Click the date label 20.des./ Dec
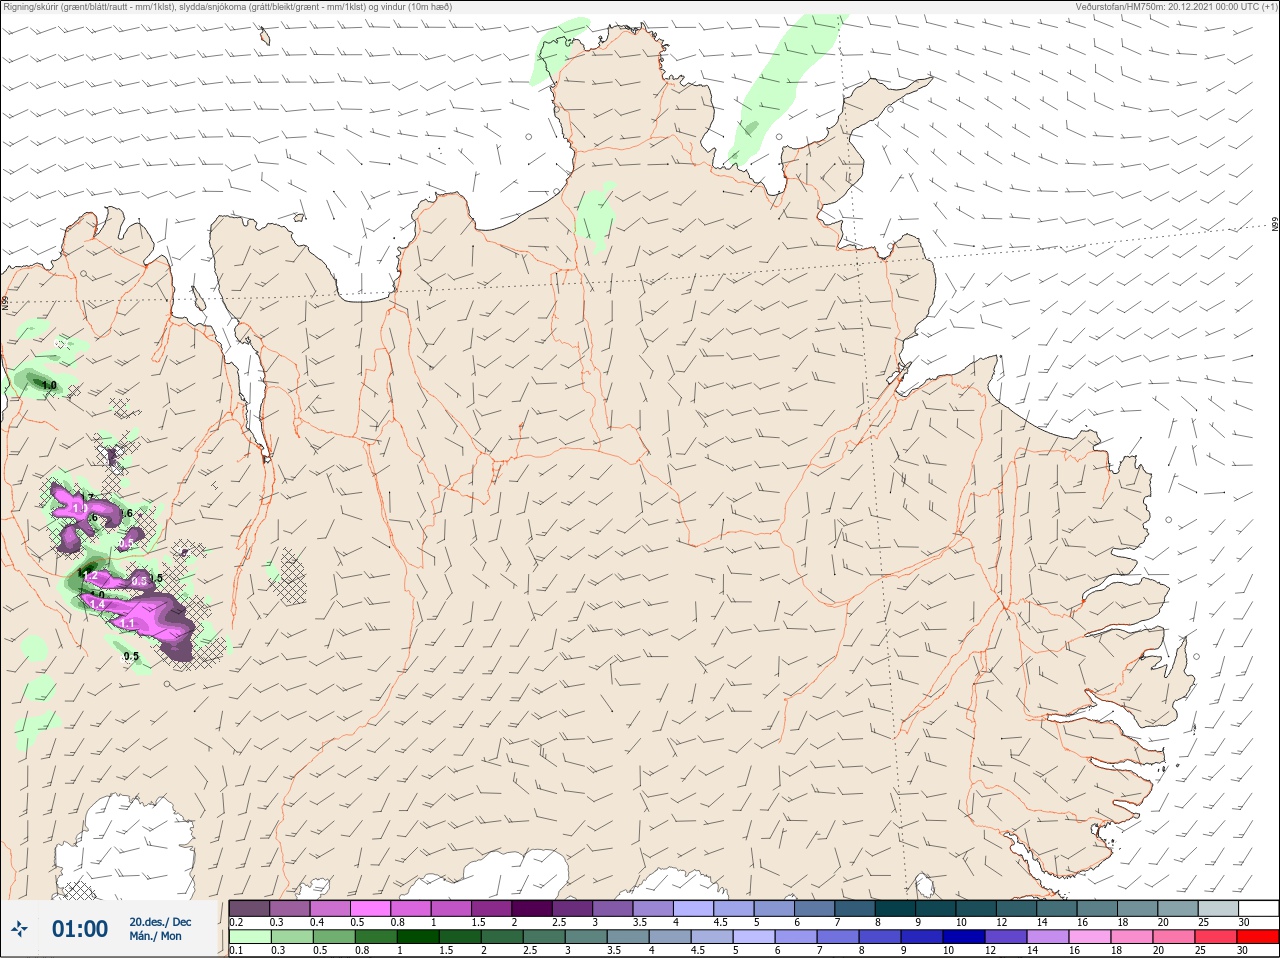 [x=160, y=922]
